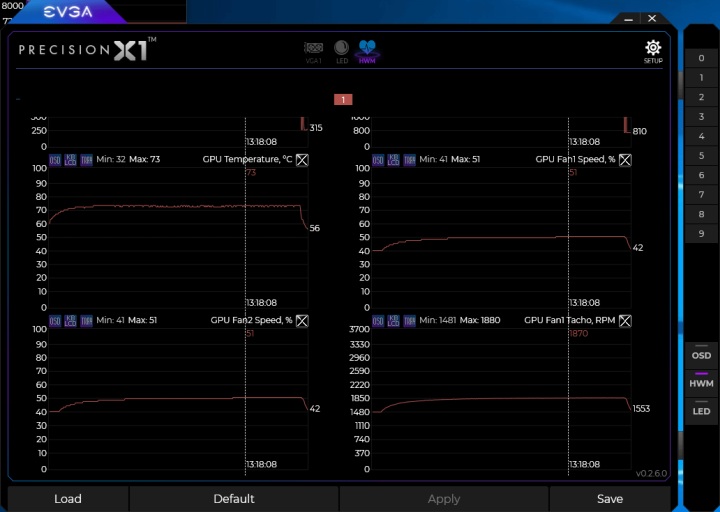Click the Load button
Screen dimensions: 720x512
pyautogui.click(x=68, y=499)
